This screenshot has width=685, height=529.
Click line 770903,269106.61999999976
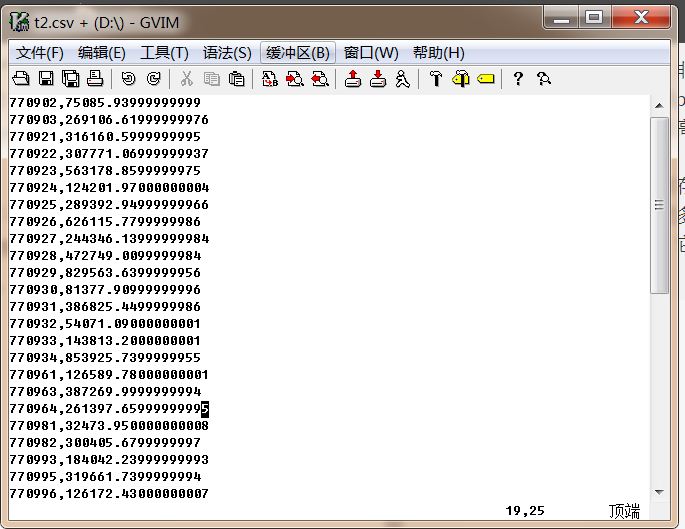(x=109, y=120)
